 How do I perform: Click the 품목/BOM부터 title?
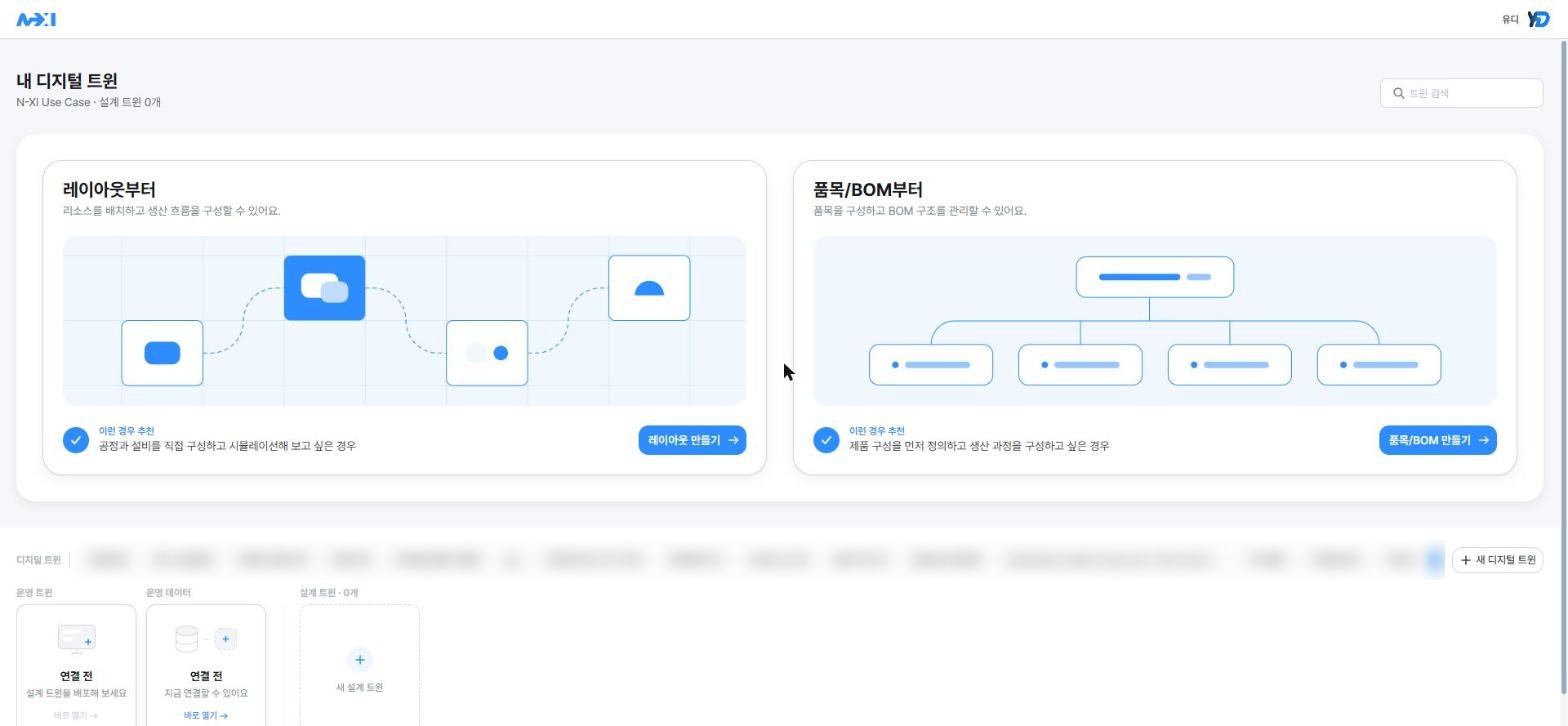[868, 189]
